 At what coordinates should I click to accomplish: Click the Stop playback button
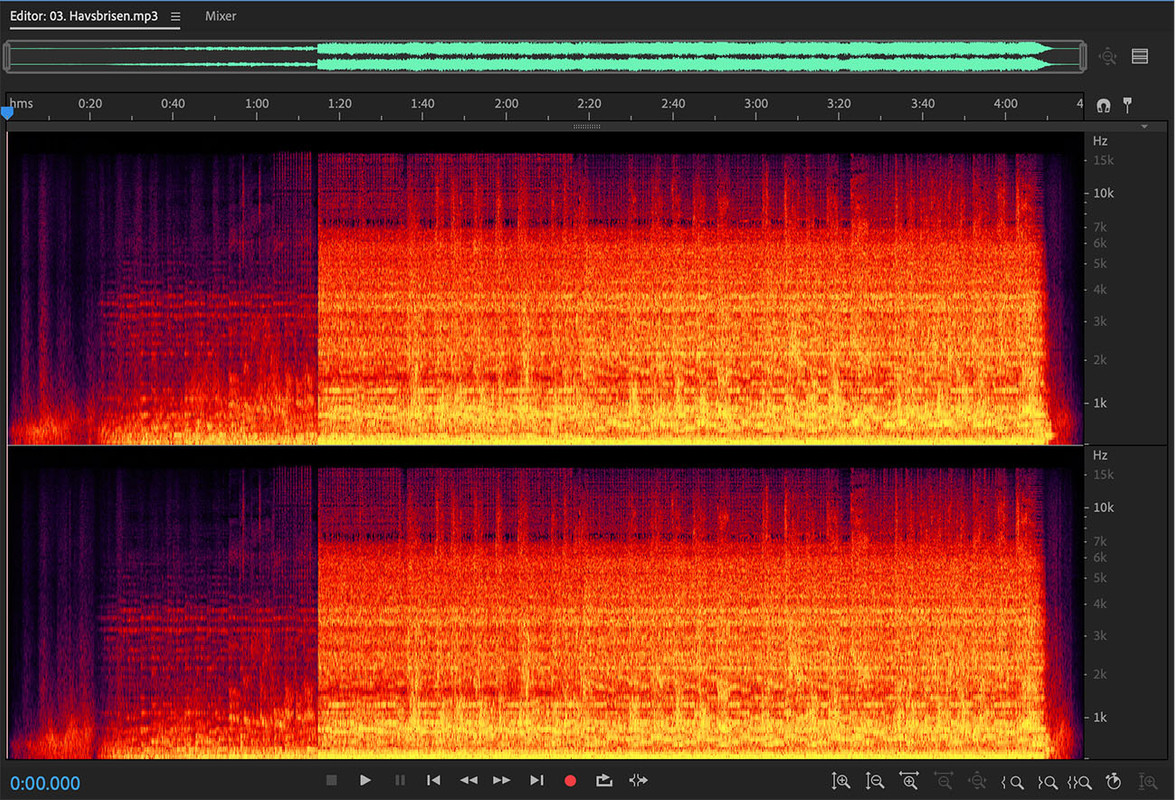(332, 781)
